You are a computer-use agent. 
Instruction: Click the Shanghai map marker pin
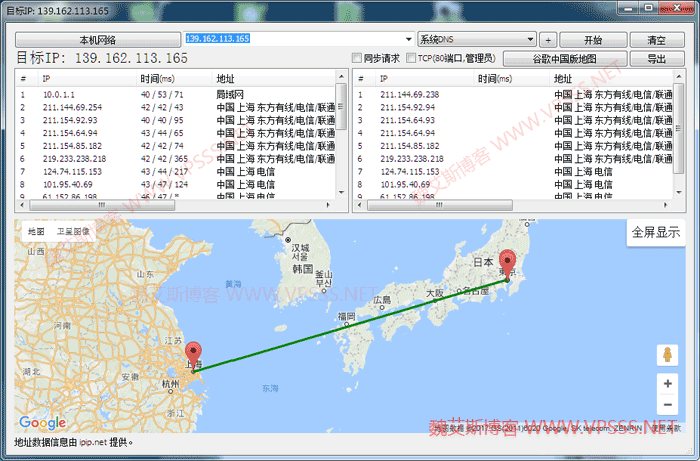pyautogui.click(x=193, y=356)
